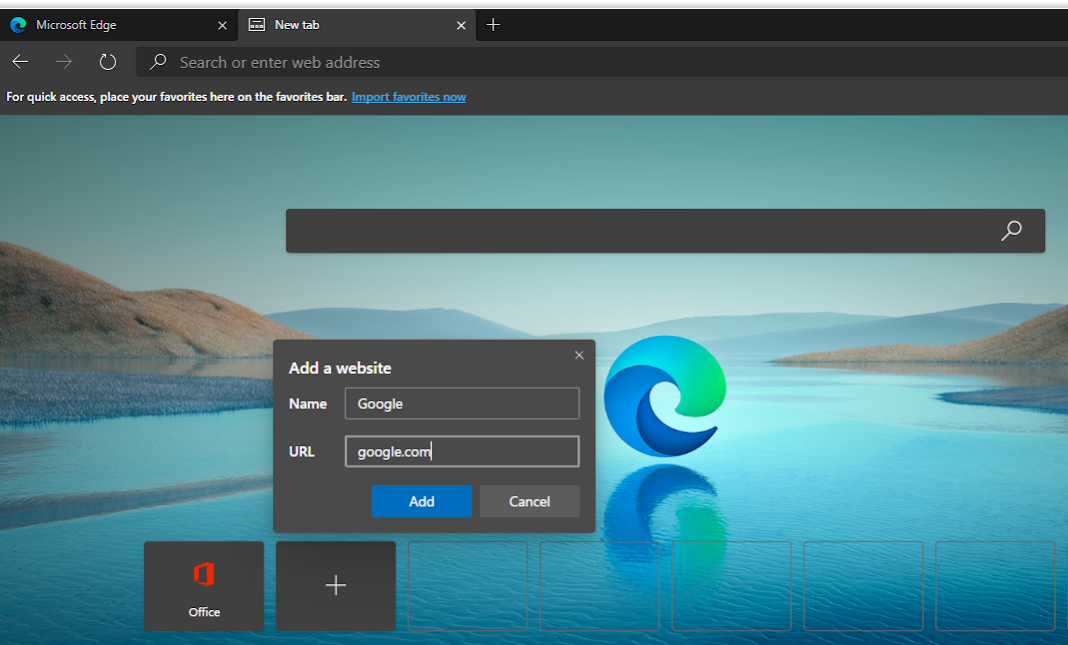Screen dimensions: 1068x645
Task: Click Cancel in Add a website dialog
Action: click(529, 501)
